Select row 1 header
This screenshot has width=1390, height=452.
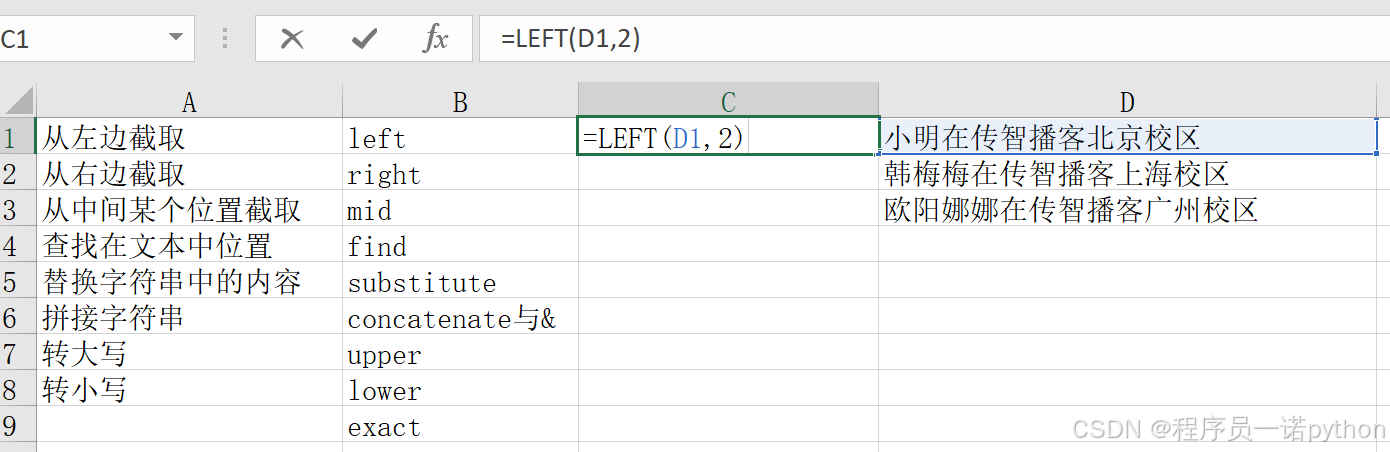[x=18, y=136]
